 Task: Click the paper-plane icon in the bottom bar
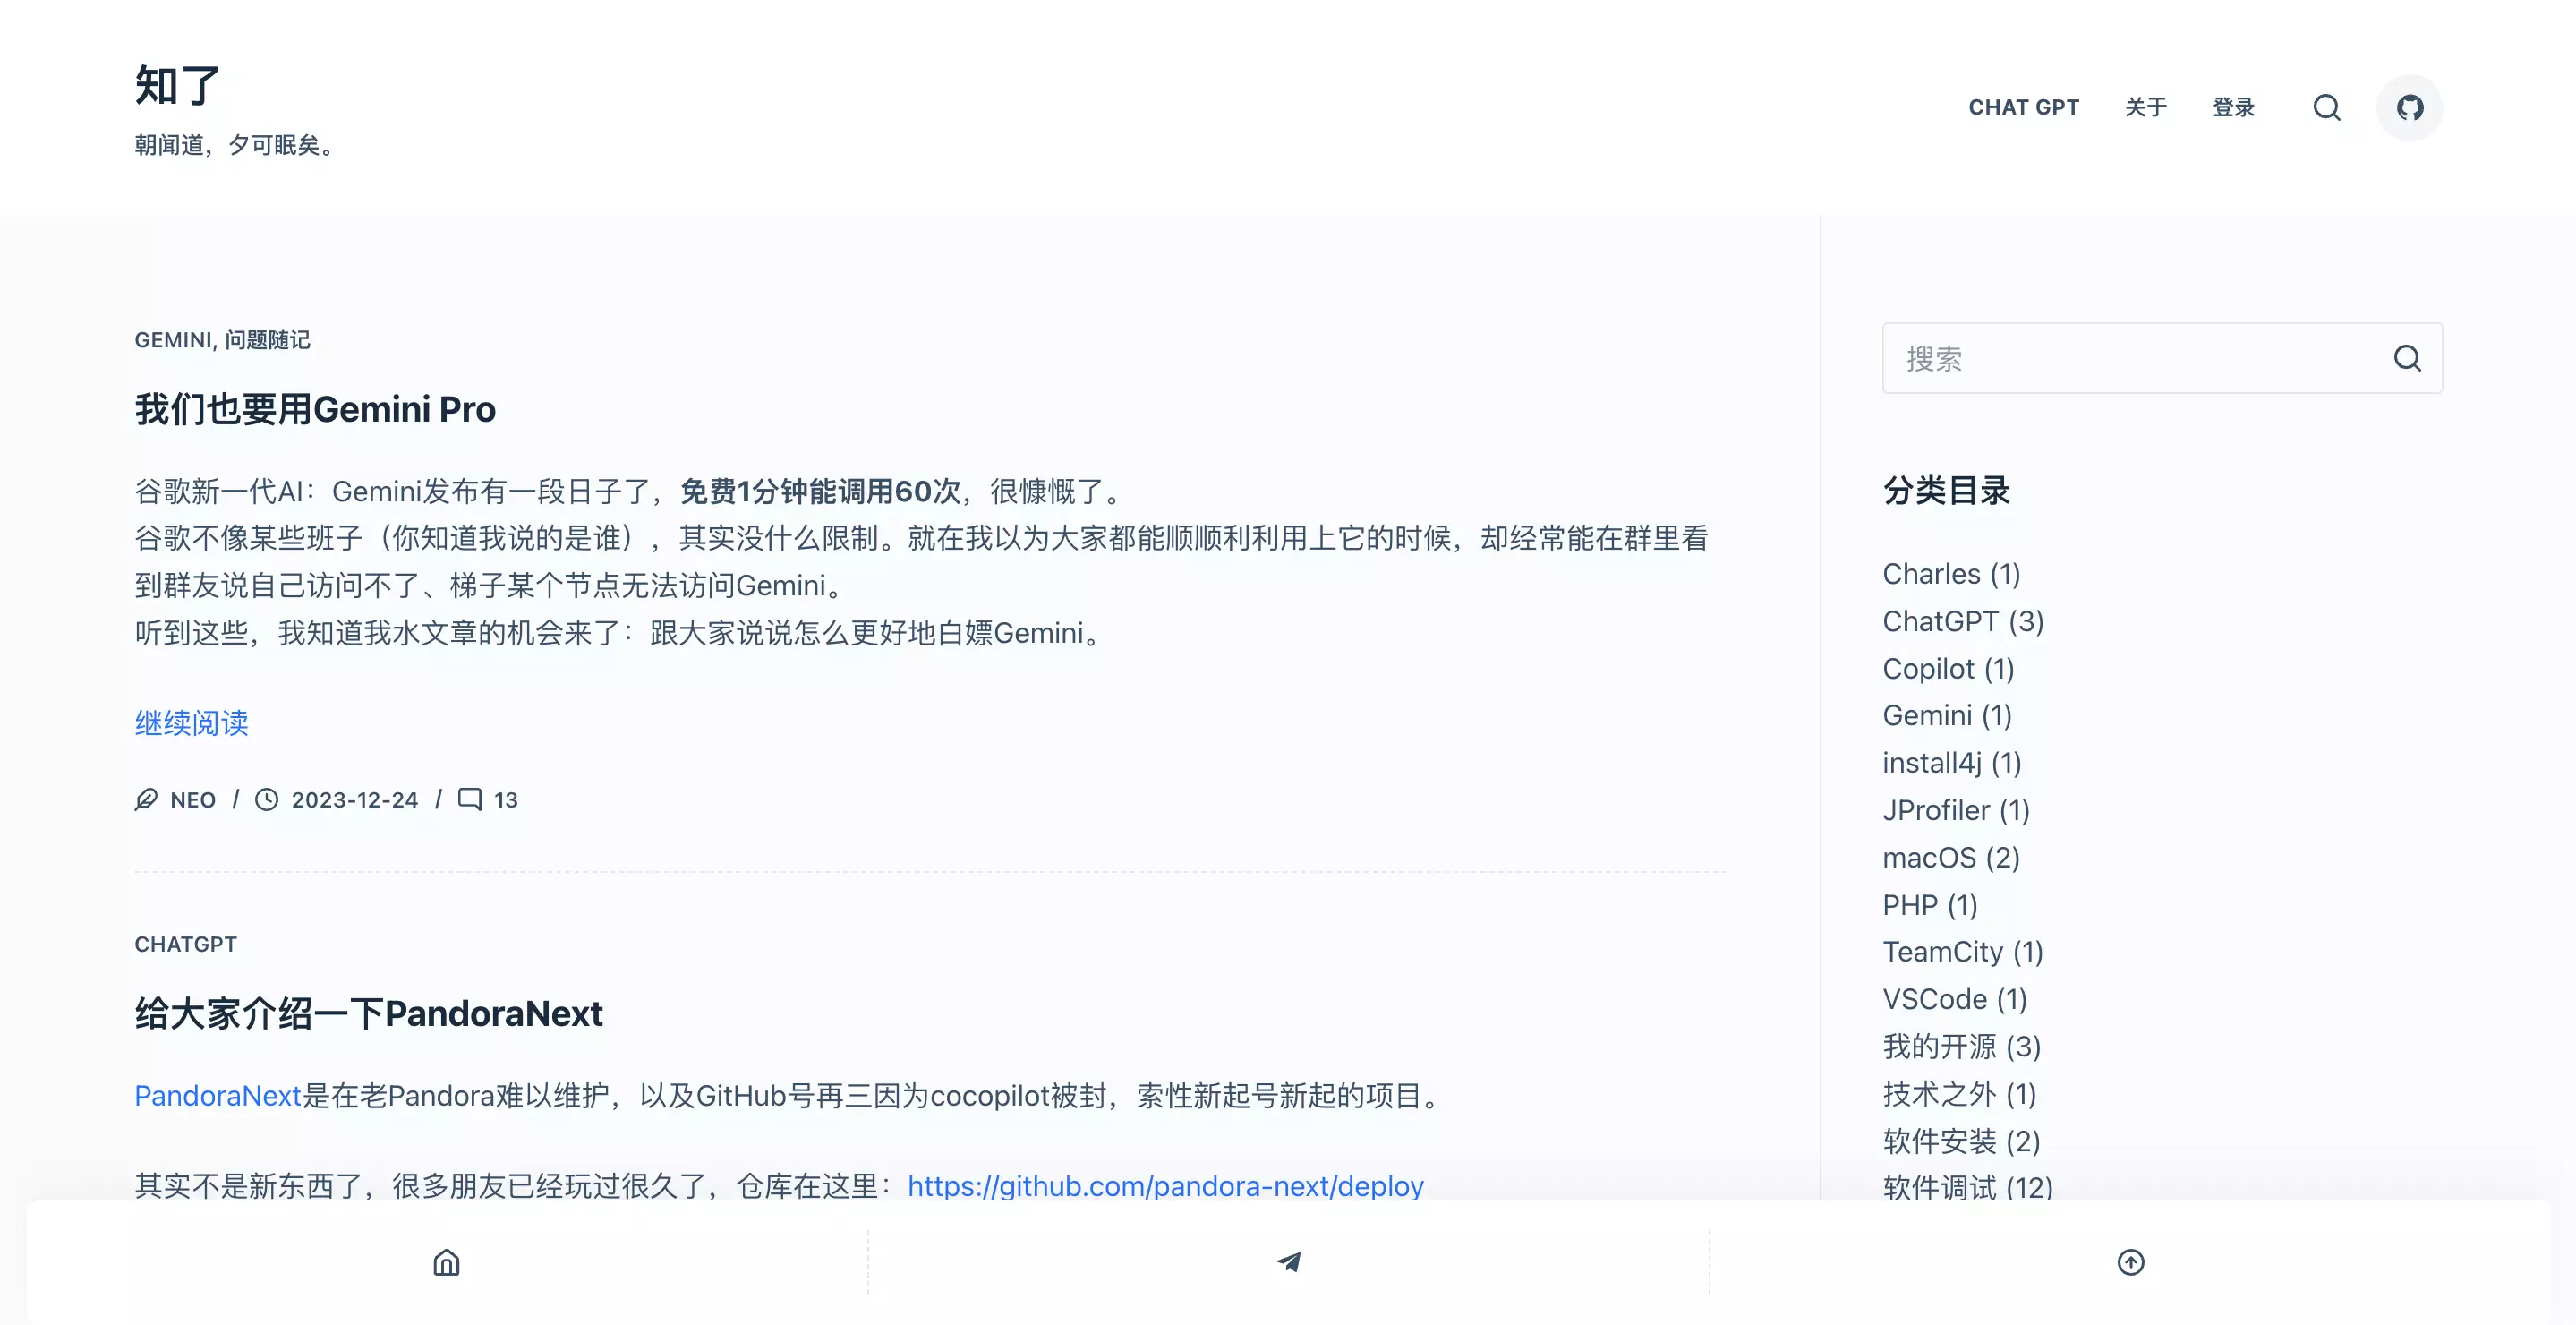point(1289,1262)
